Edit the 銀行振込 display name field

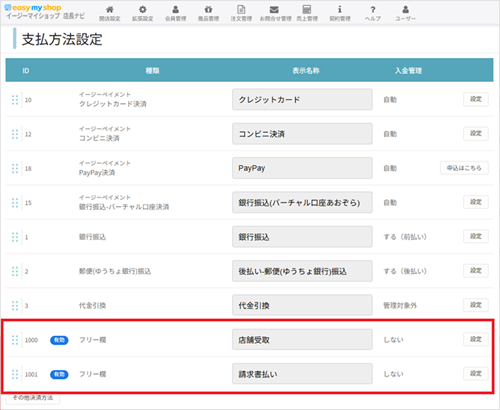pos(302,237)
